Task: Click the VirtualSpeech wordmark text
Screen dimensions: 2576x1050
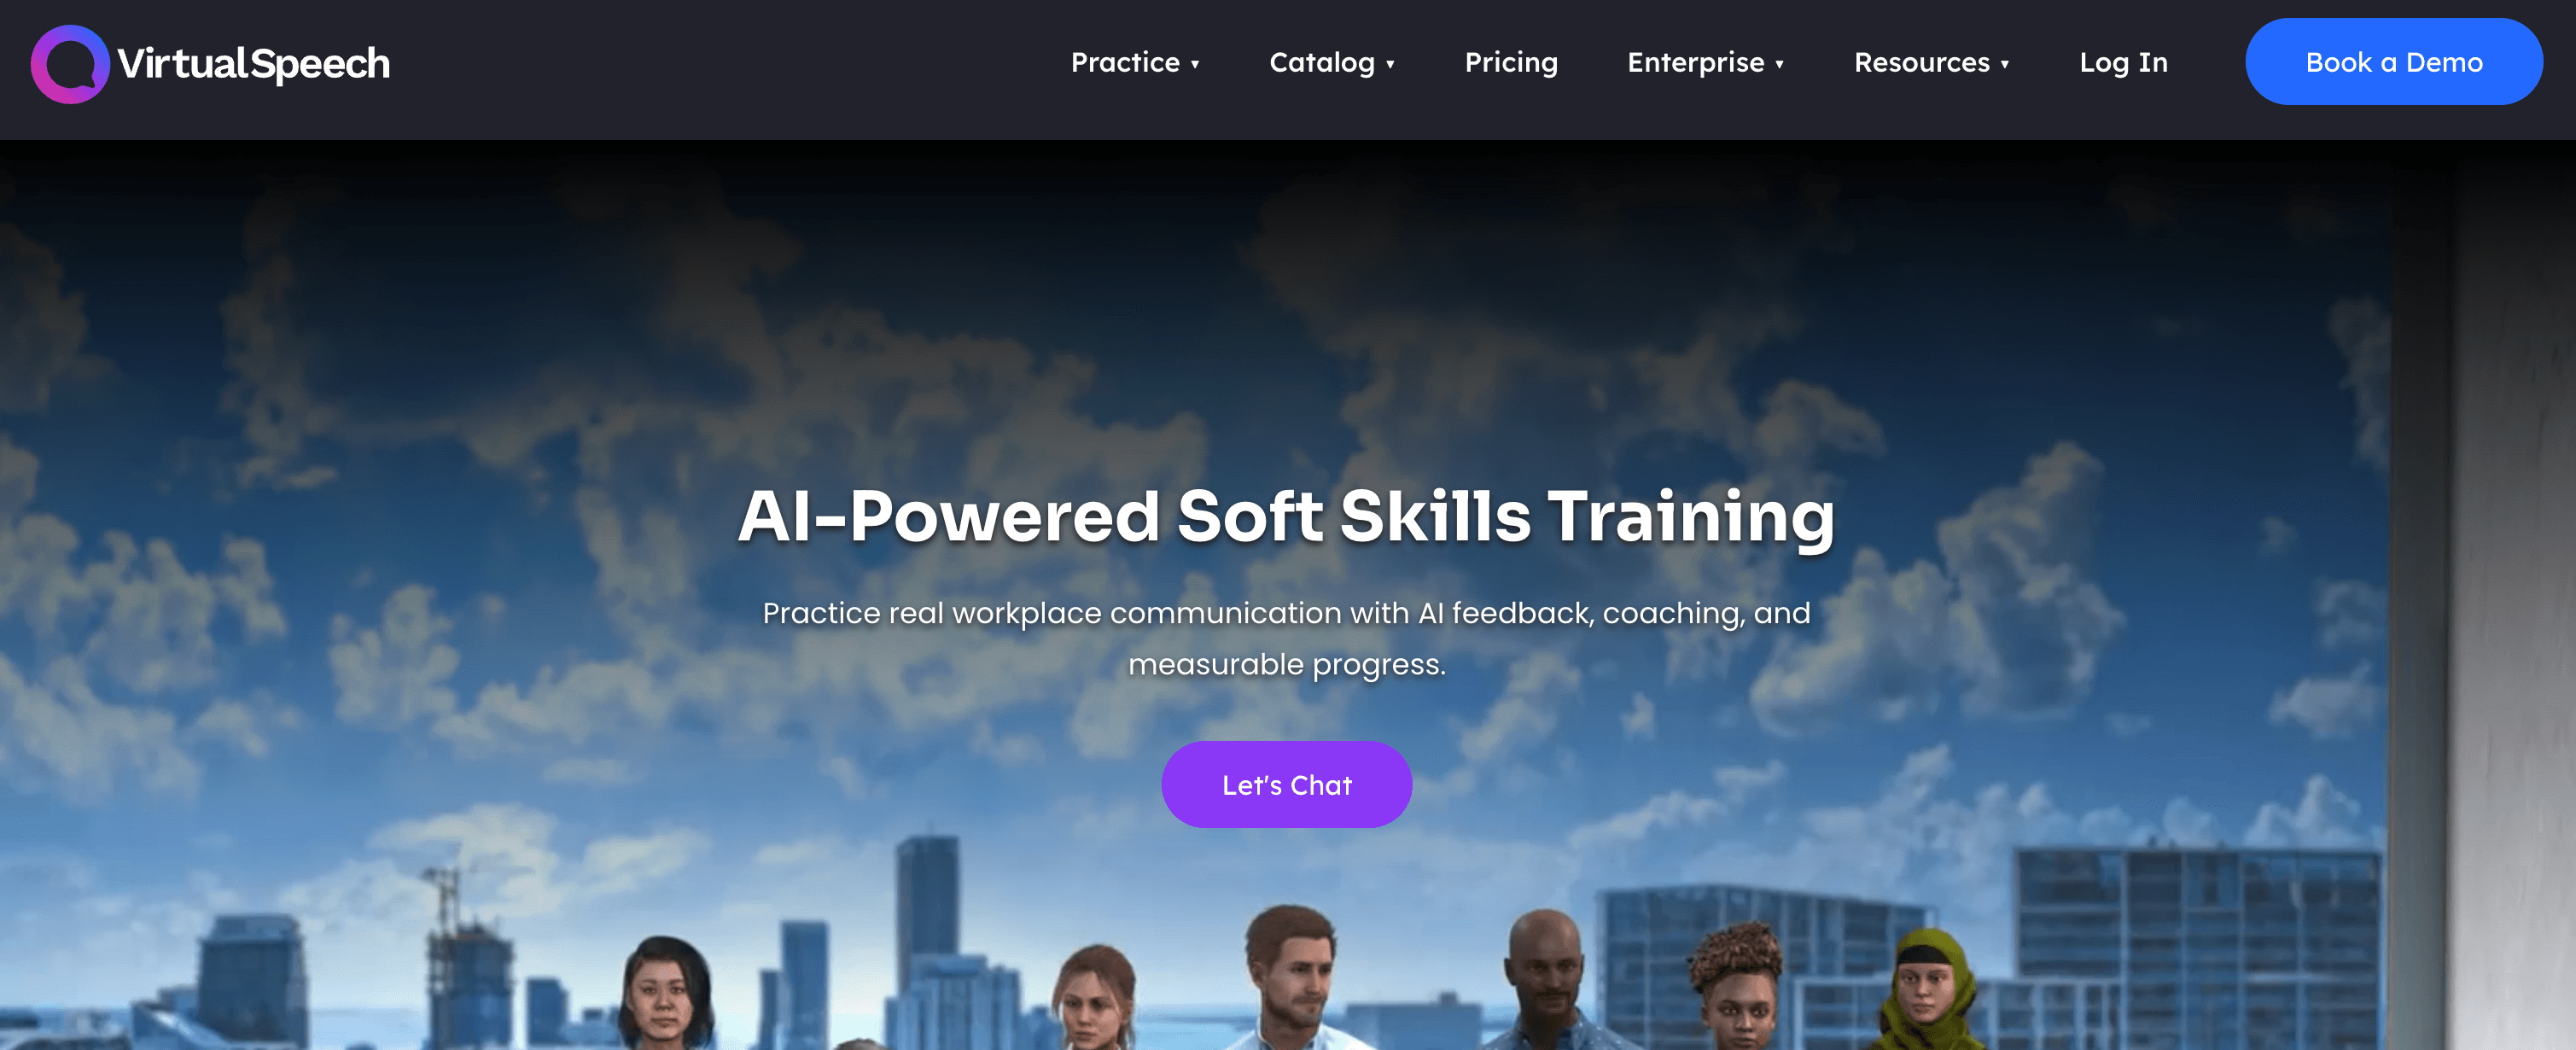Action: point(254,64)
